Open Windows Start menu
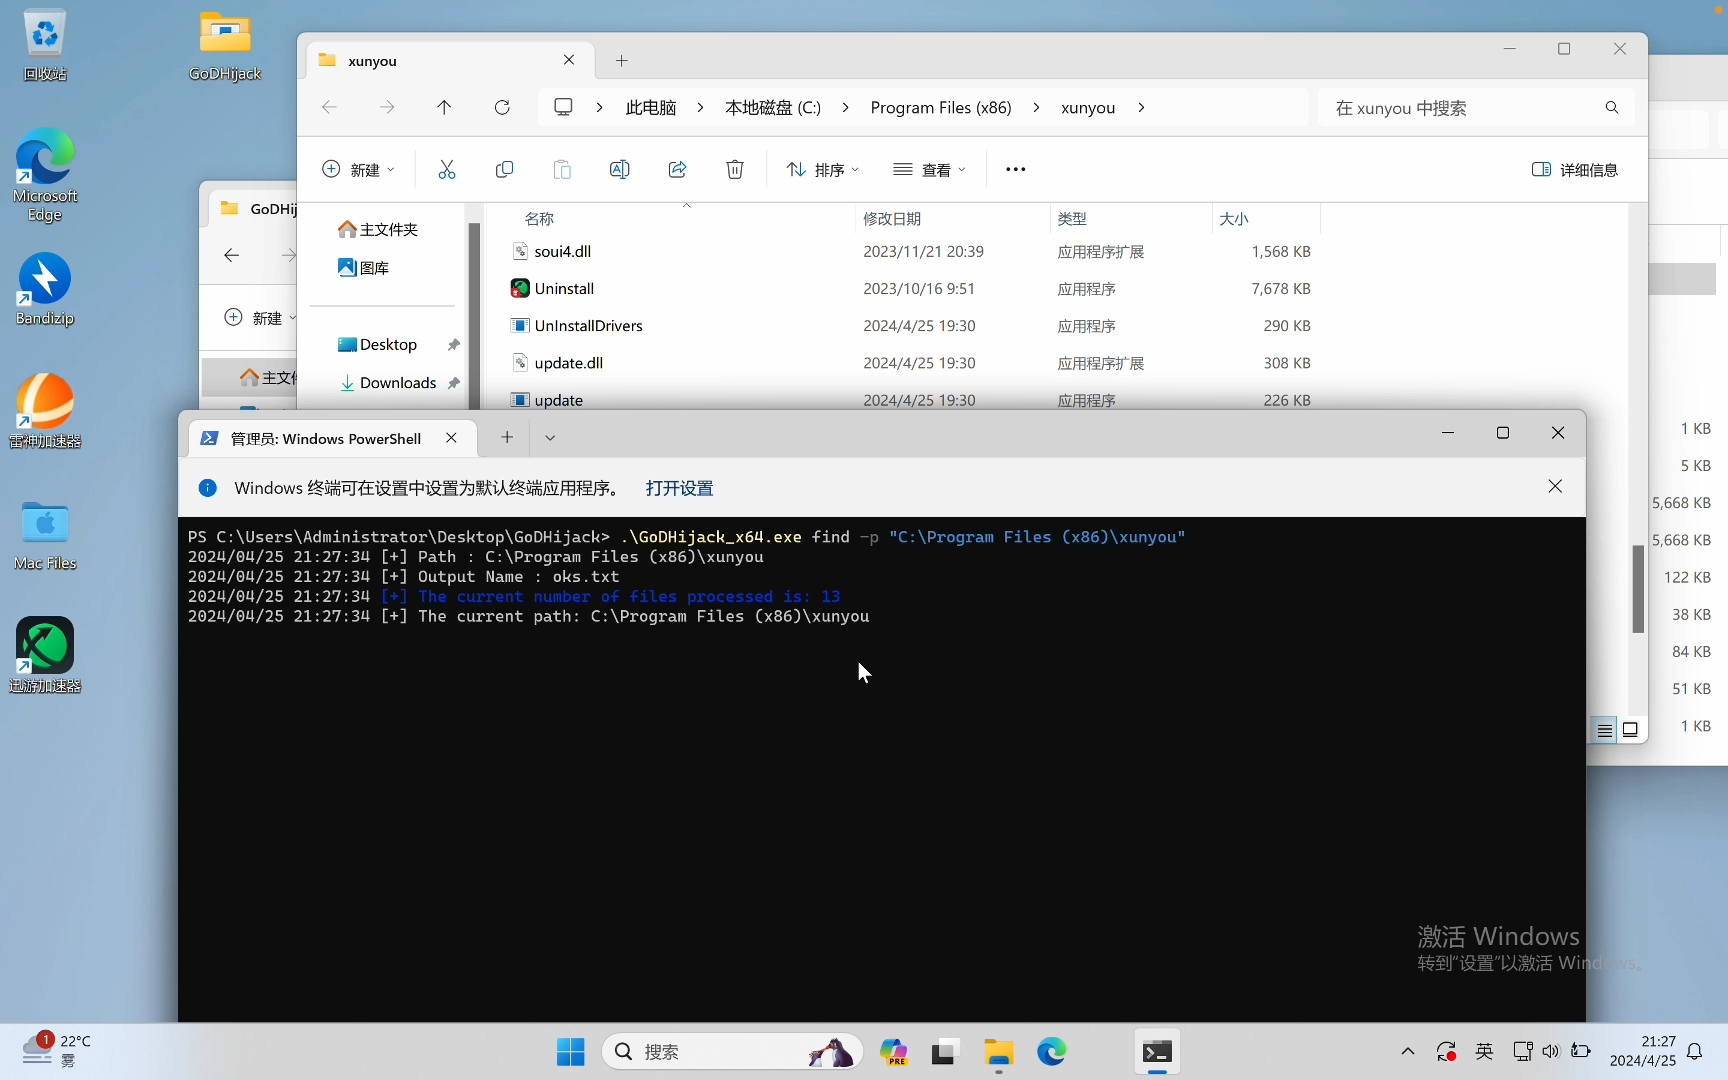 (x=570, y=1052)
